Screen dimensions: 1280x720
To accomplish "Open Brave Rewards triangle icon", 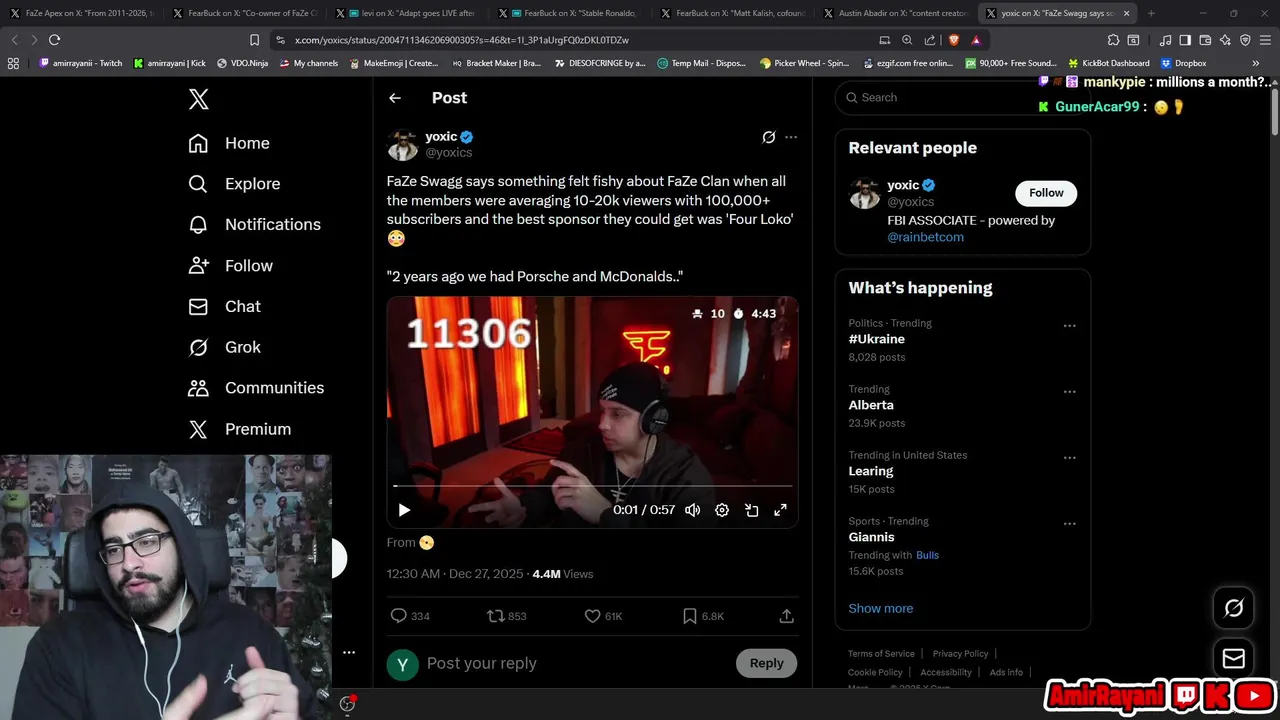I will 976,40.
